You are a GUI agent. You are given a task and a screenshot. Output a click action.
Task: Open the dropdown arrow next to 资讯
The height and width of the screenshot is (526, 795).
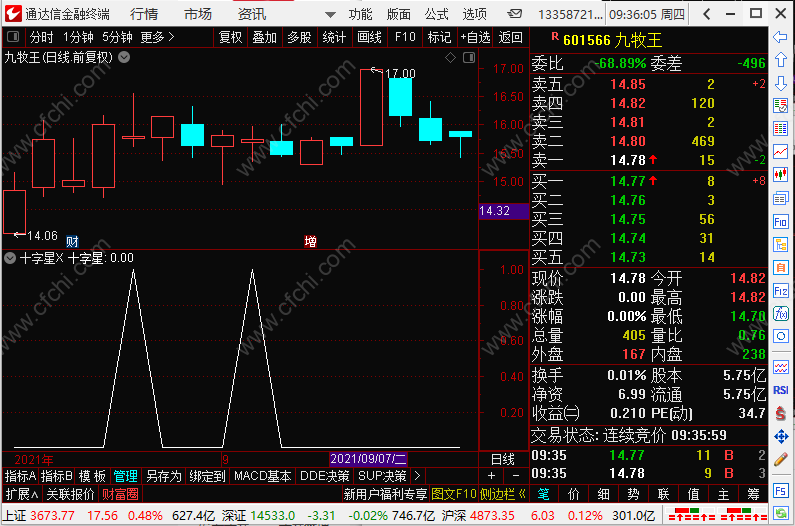coord(330,15)
